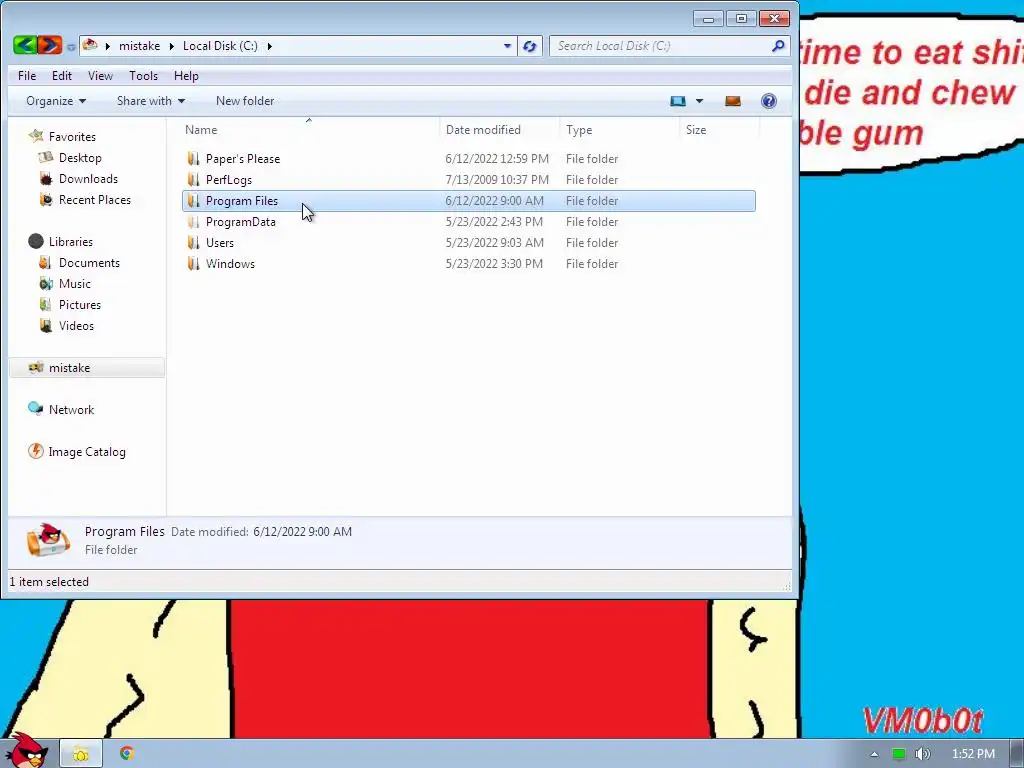Click the Refresh button next to address bar
This screenshot has height=768, width=1024.
[x=530, y=46]
